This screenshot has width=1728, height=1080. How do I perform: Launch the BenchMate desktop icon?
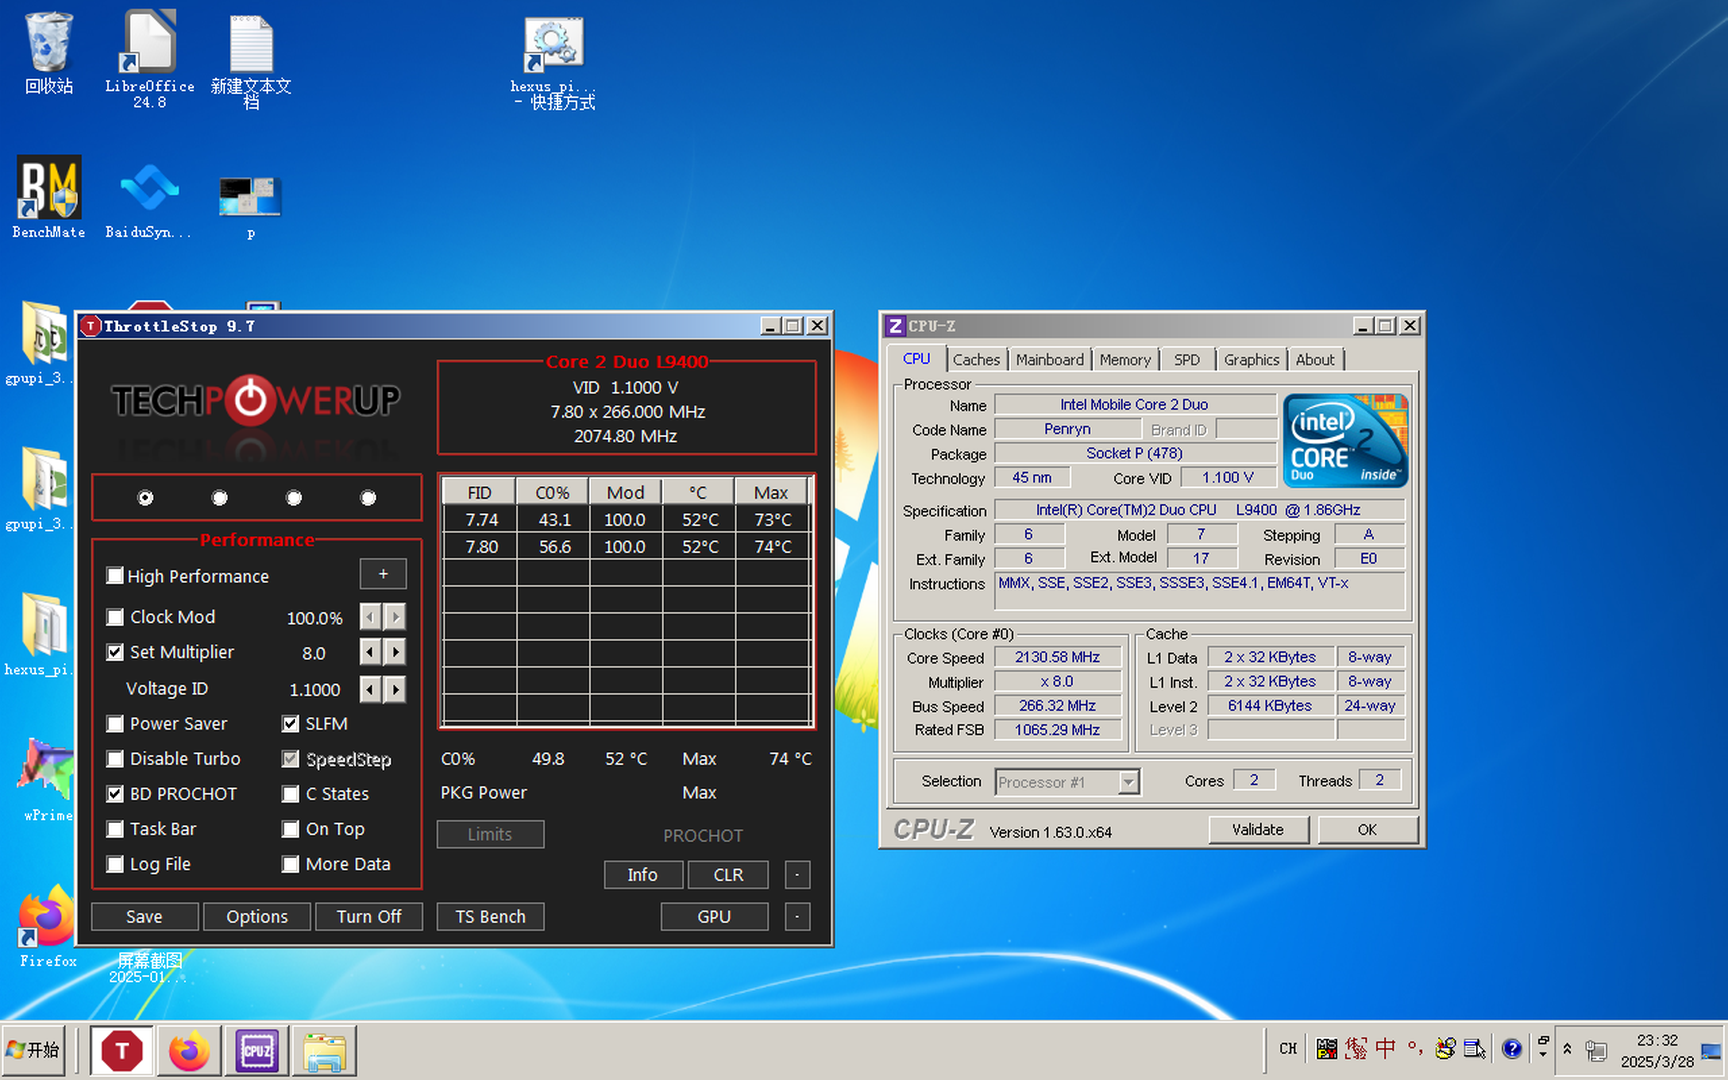[48, 197]
